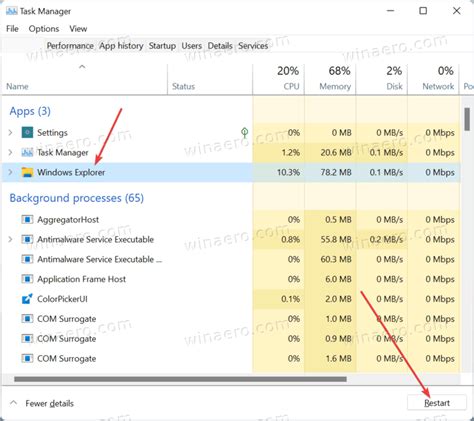Switch to the Performance tab
The height and width of the screenshot is (421, 474).
[x=70, y=46]
